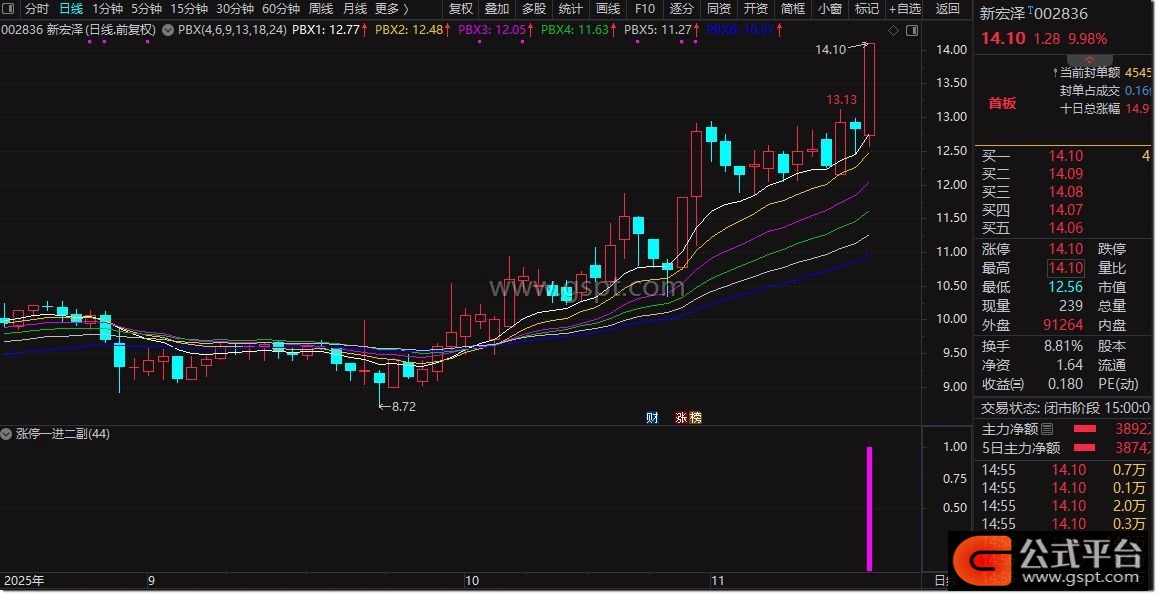
Task: Expand the PBX indicator dropdown arrow
Action: (167, 30)
